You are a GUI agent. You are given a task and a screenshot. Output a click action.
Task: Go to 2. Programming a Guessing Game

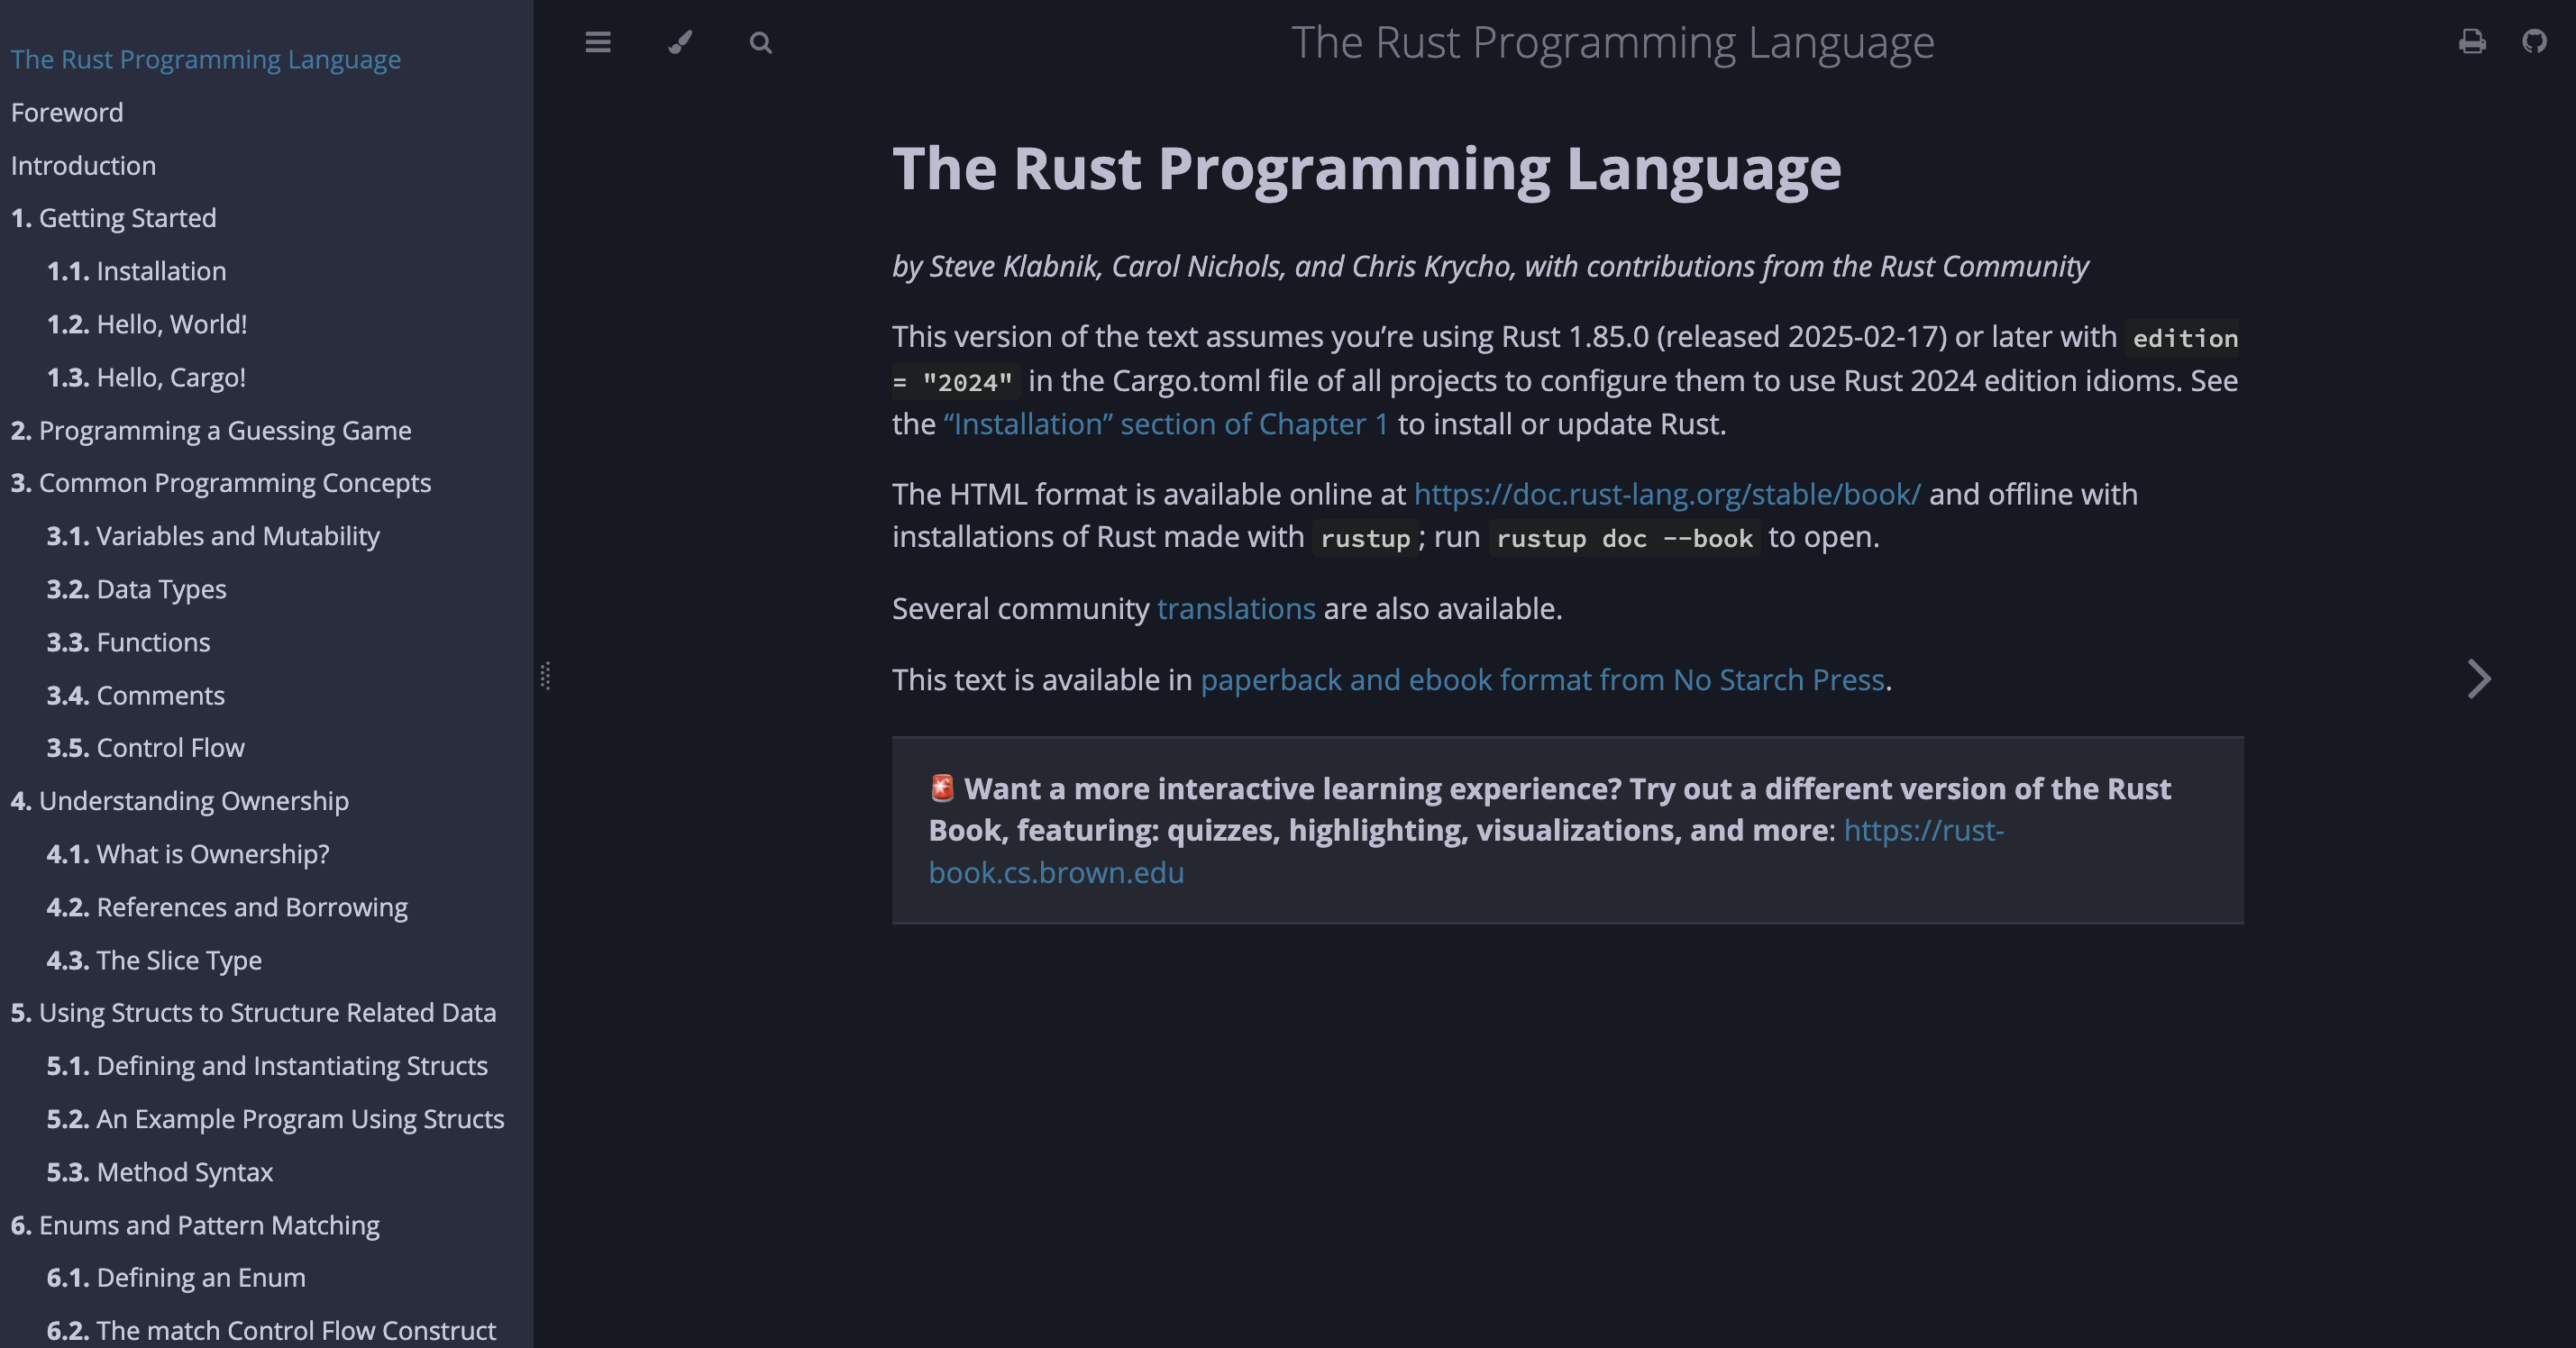211,430
